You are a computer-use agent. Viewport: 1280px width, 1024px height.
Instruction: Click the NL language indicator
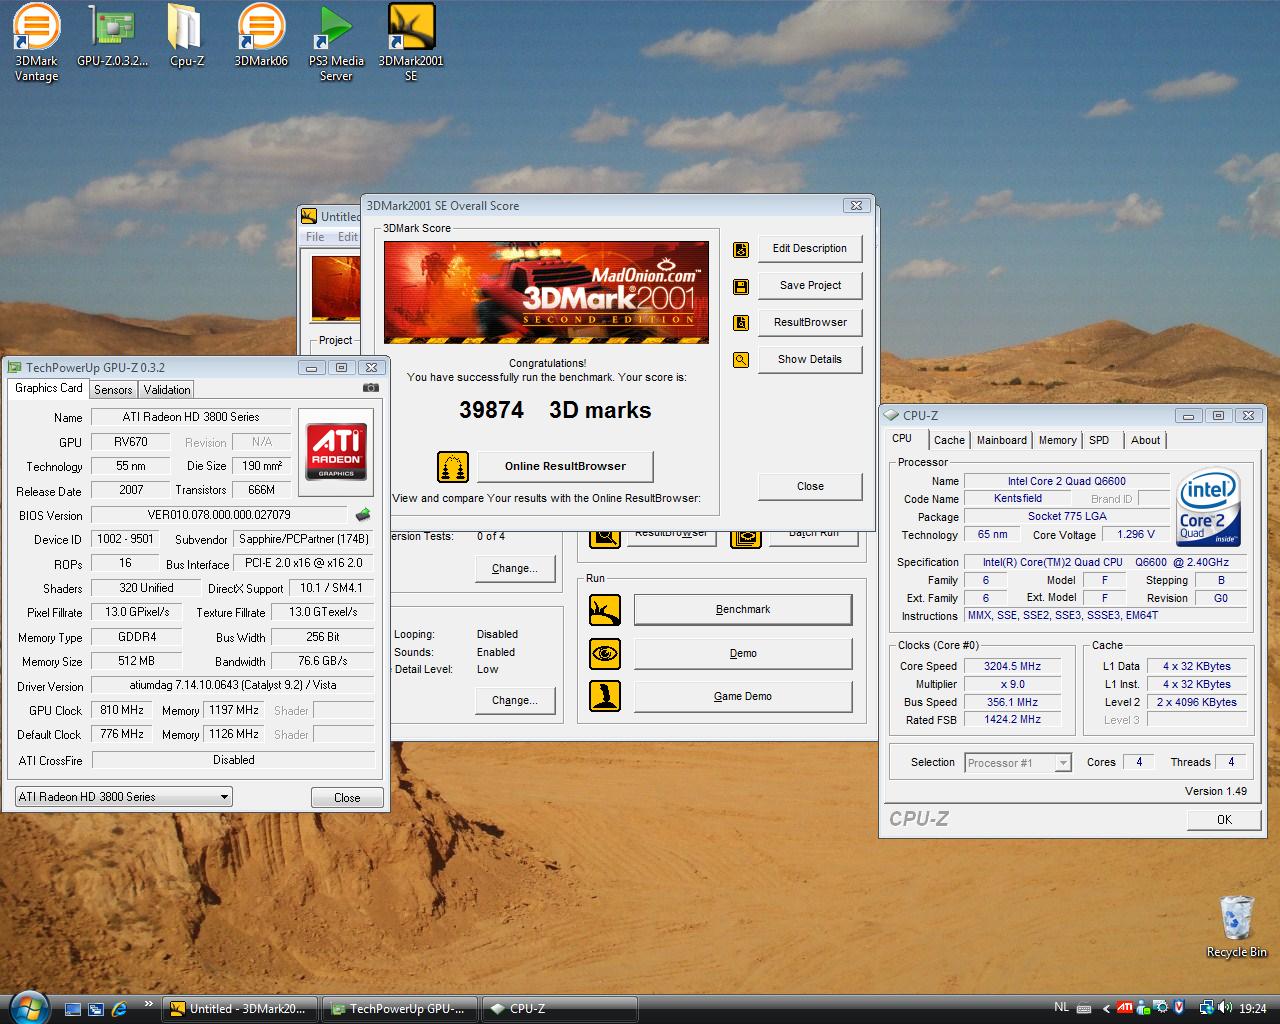1062,1008
